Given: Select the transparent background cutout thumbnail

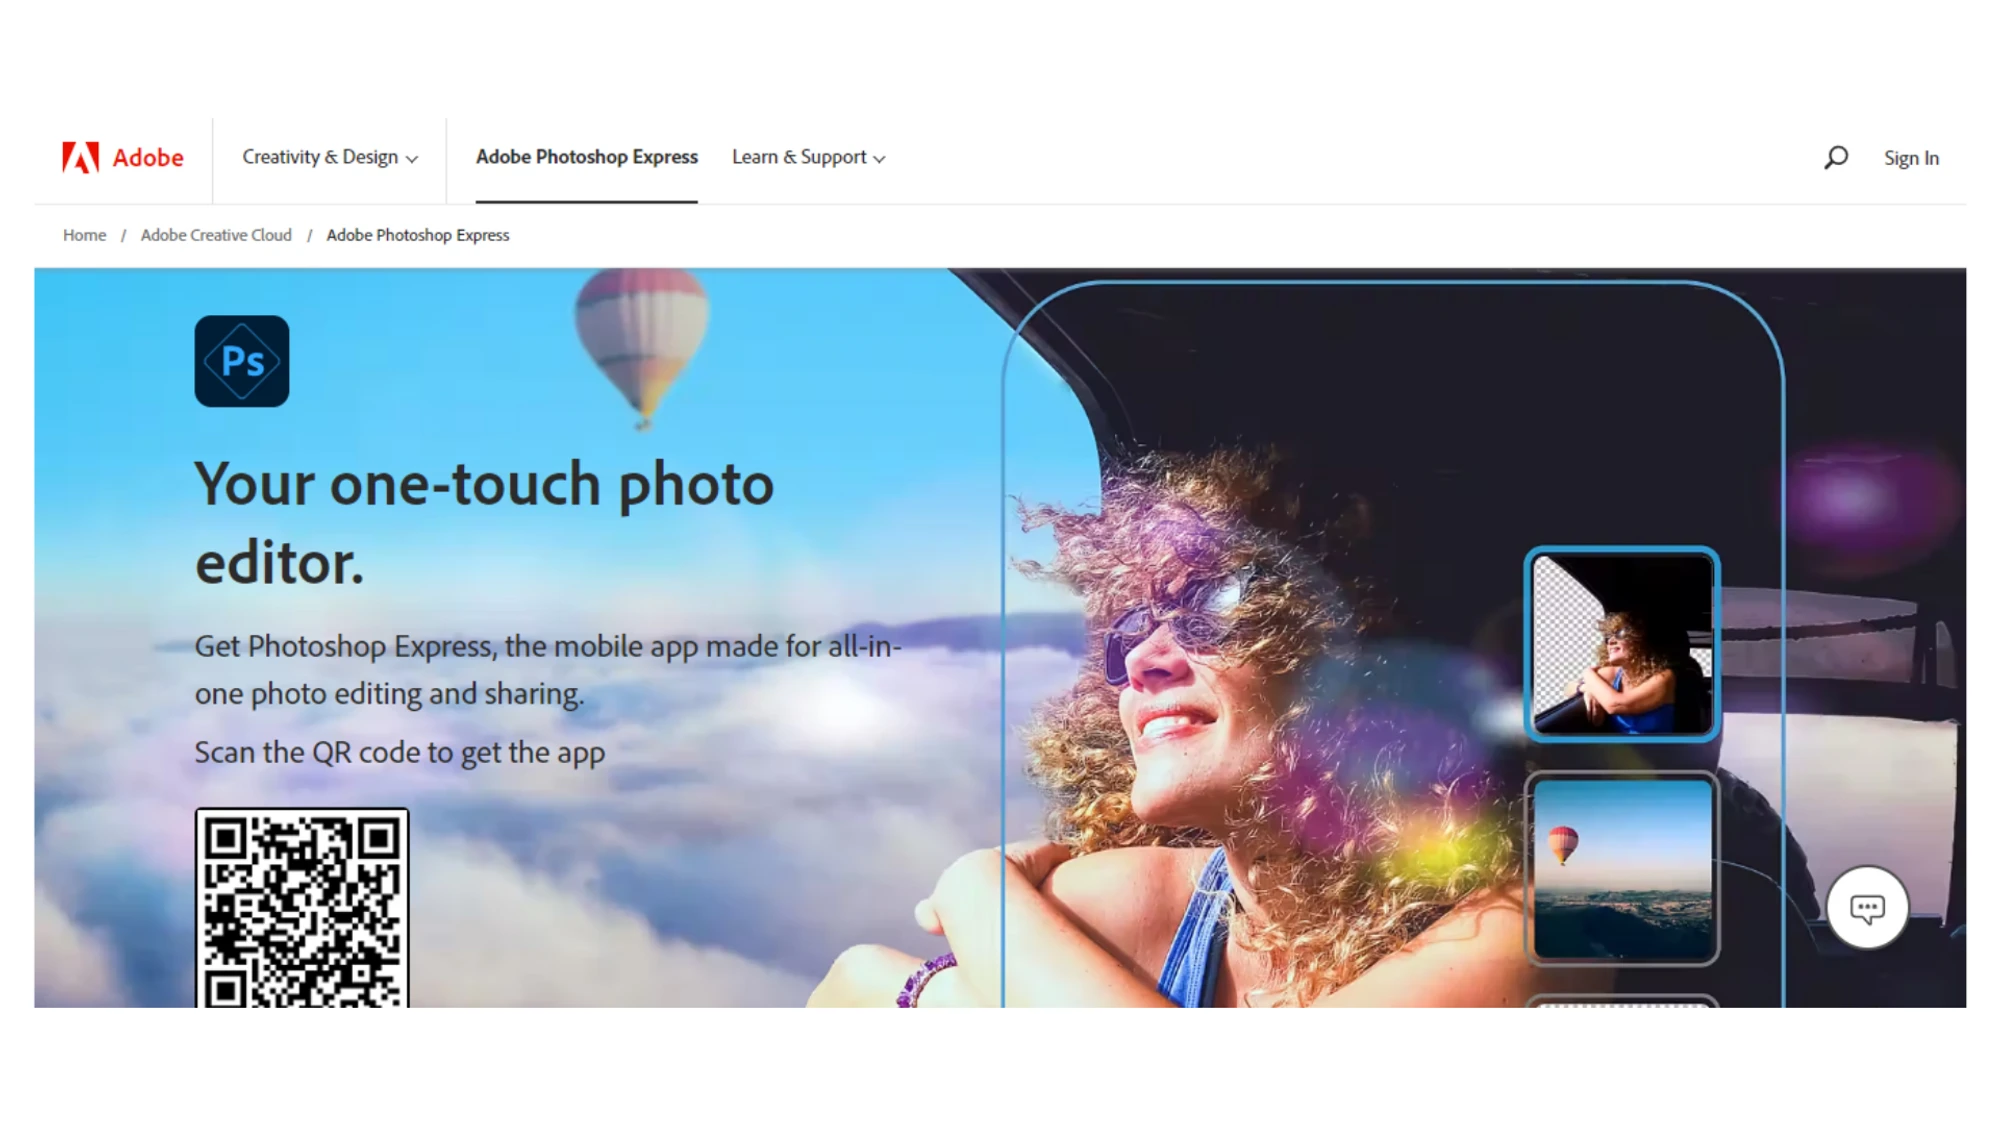Looking at the screenshot, I should click(1623, 645).
